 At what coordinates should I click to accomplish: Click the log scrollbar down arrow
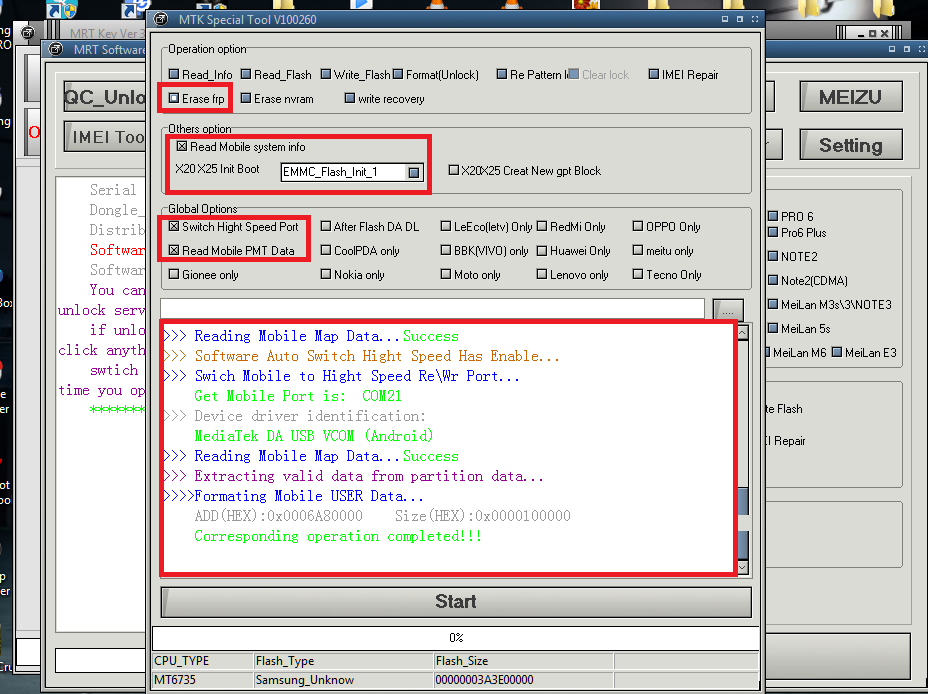pos(742,568)
